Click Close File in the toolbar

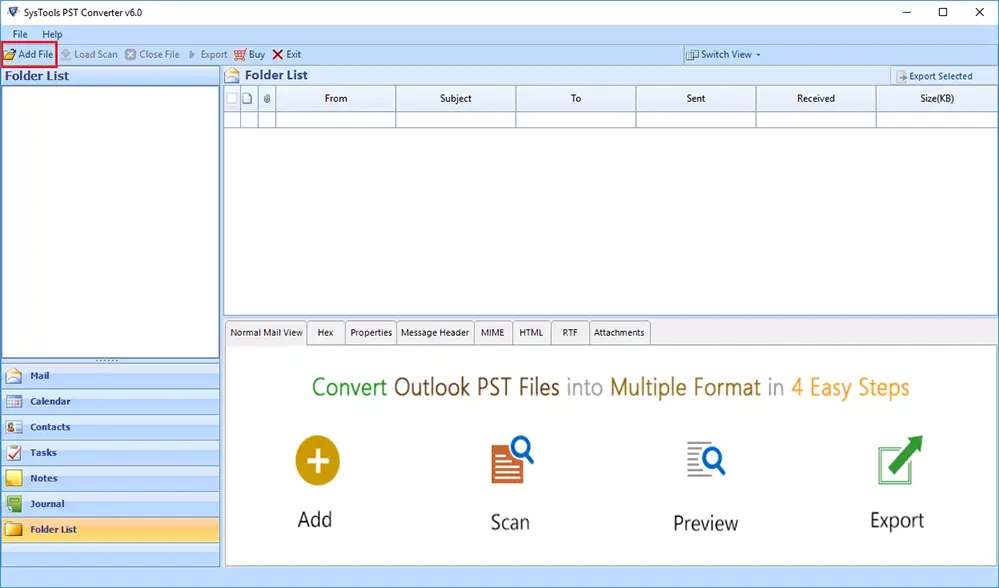click(x=152, y=54)
